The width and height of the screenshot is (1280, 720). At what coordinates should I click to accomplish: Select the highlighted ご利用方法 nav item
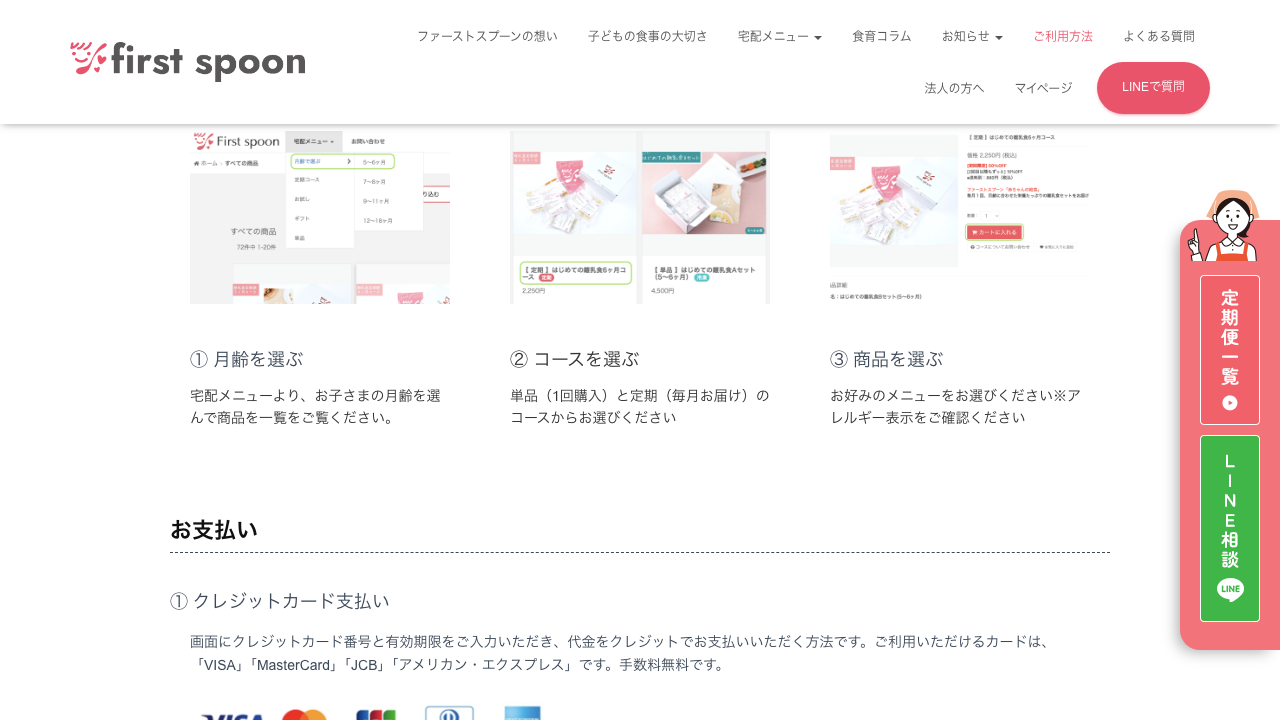point(1063,36)
